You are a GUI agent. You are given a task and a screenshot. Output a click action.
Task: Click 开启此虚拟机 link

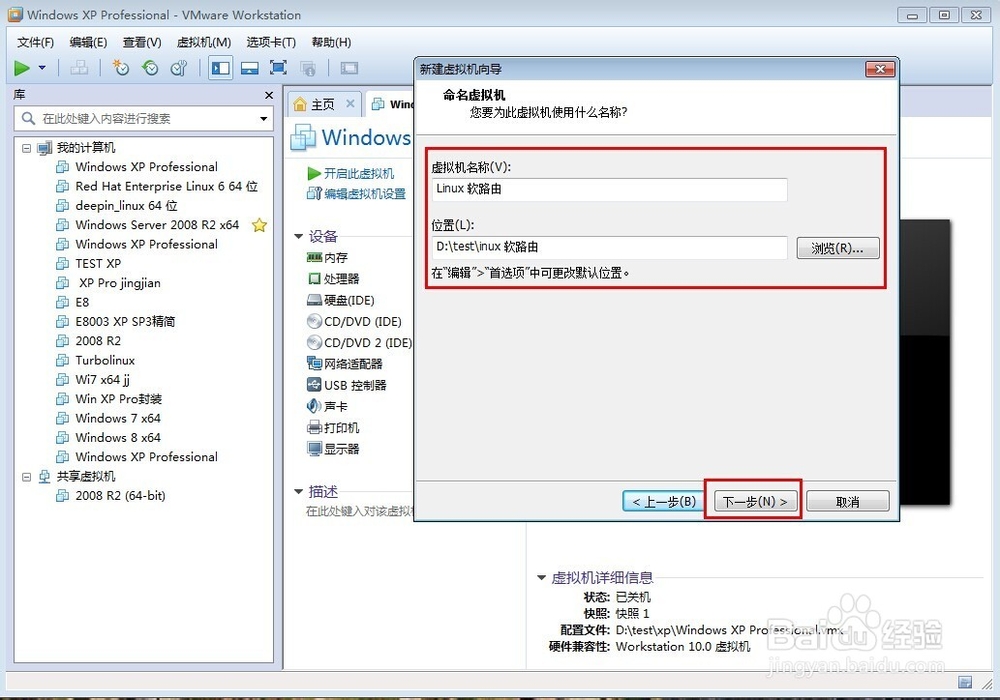[x=351, y=173]
